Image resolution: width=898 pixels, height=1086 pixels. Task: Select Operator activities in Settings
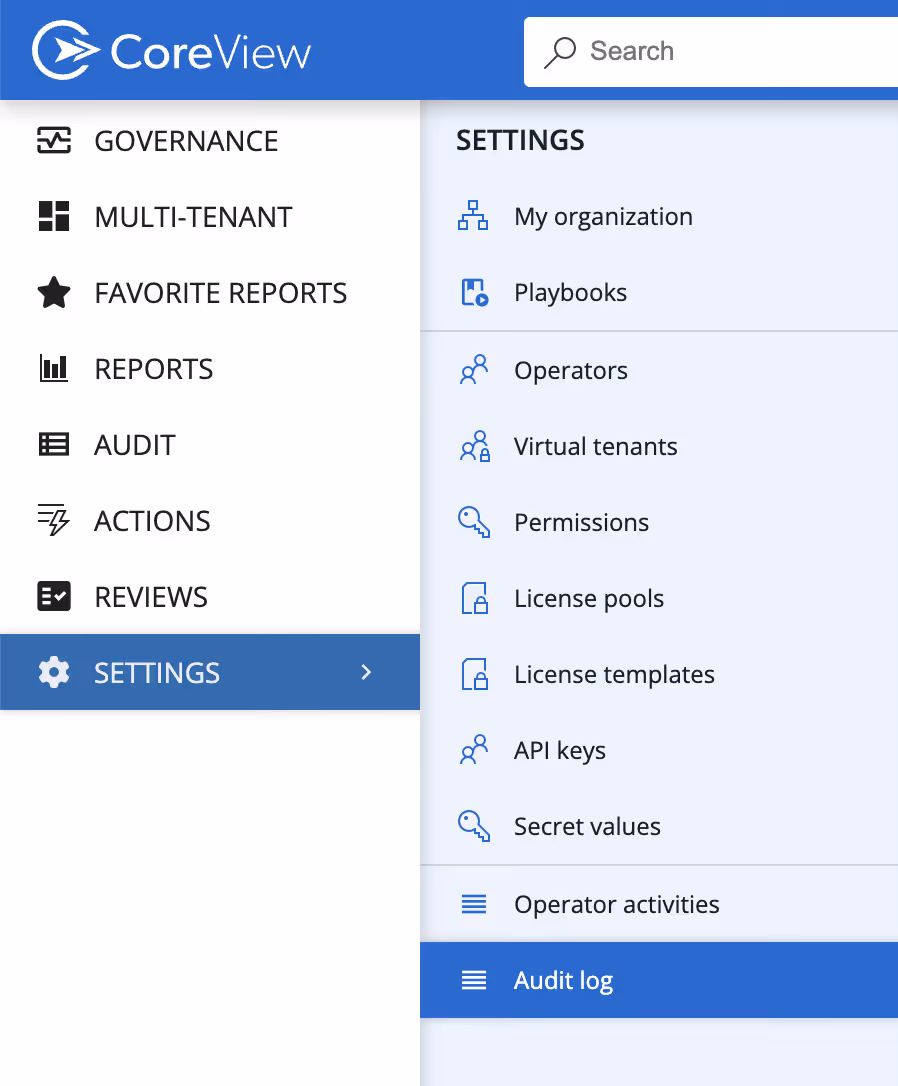click(616, 904)
